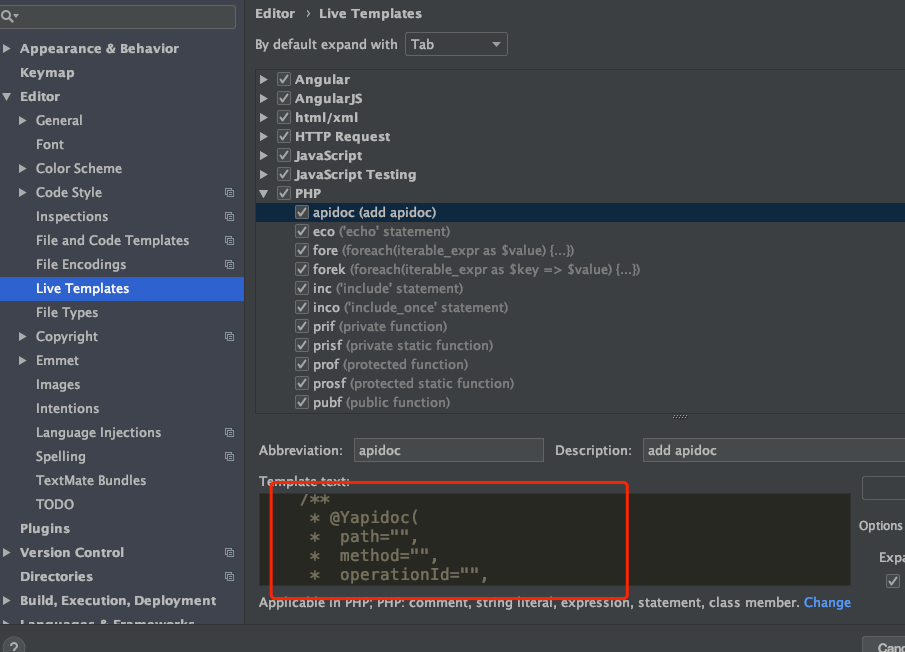Expand the AngularJS template group
Image resolution: width=905 pixels, height=652 pixels.
pyautogui.click(x=264, y=99)
